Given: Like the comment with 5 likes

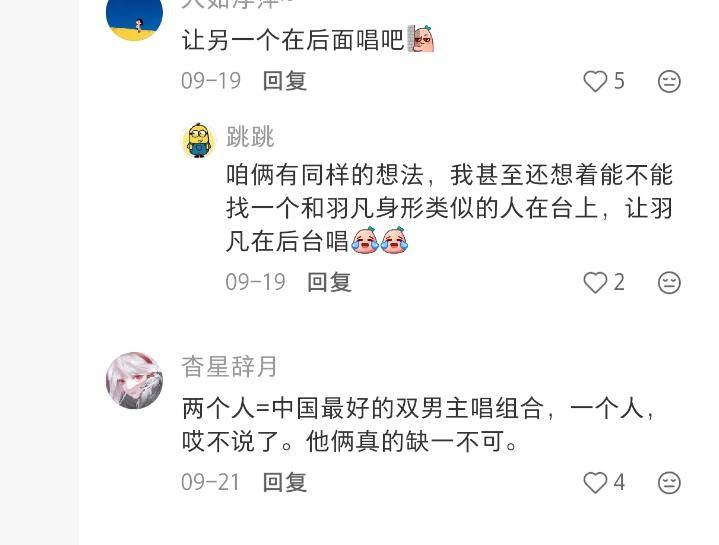Looking at the screenshot, I should point(595,81).
